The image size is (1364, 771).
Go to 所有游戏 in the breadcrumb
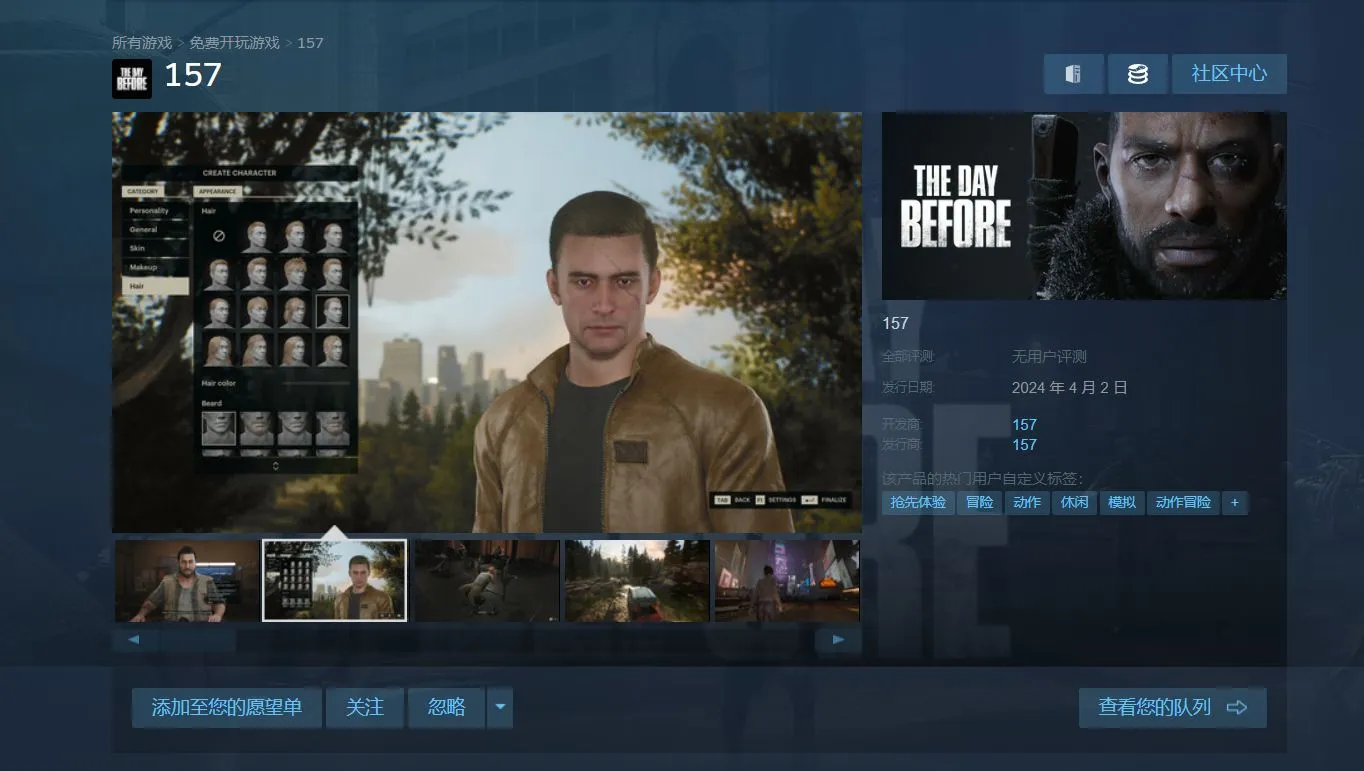tap(142, 43)
